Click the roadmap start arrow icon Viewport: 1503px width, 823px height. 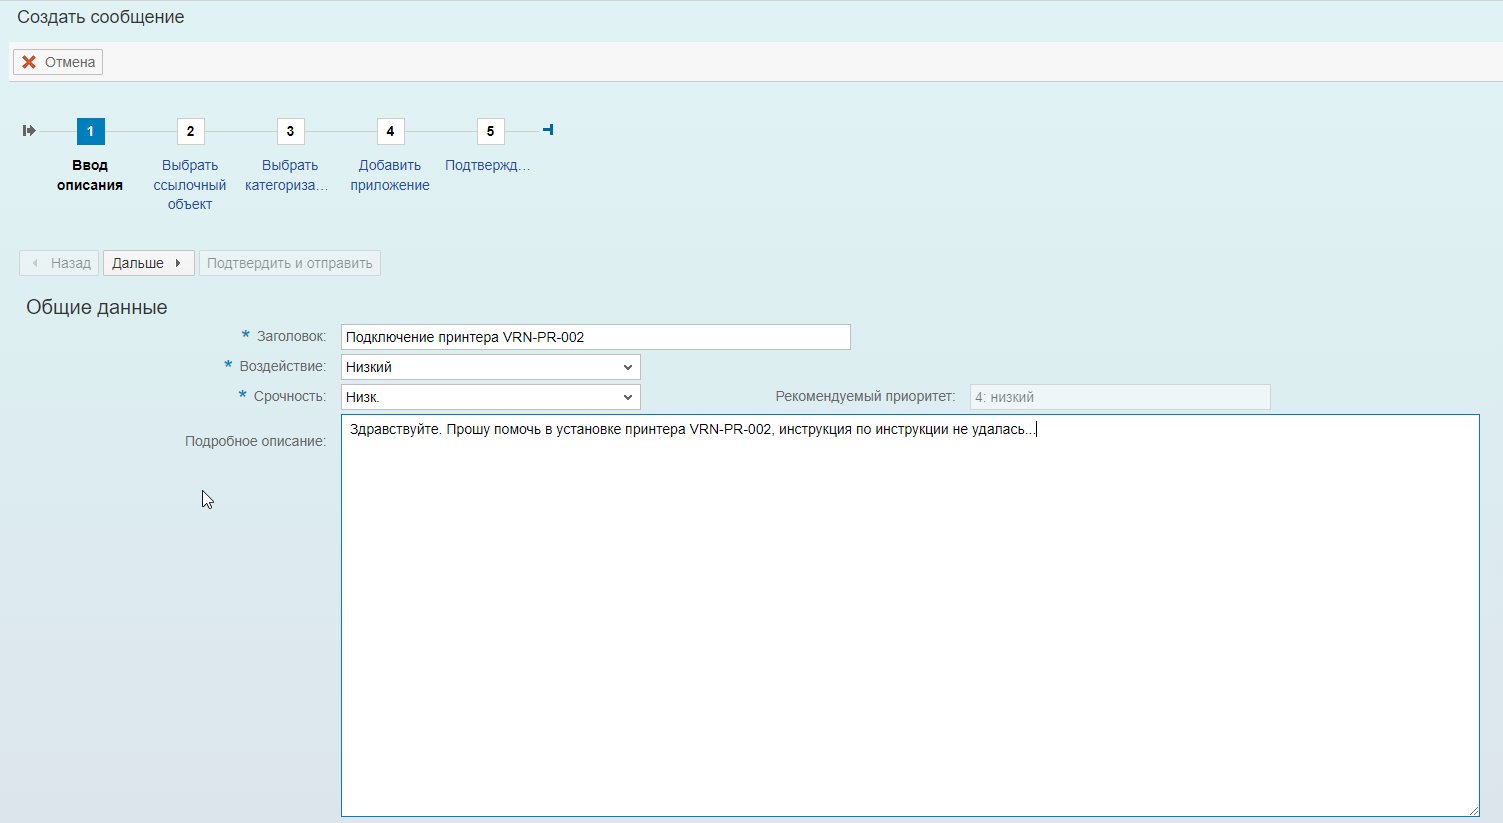click(29, 131)
